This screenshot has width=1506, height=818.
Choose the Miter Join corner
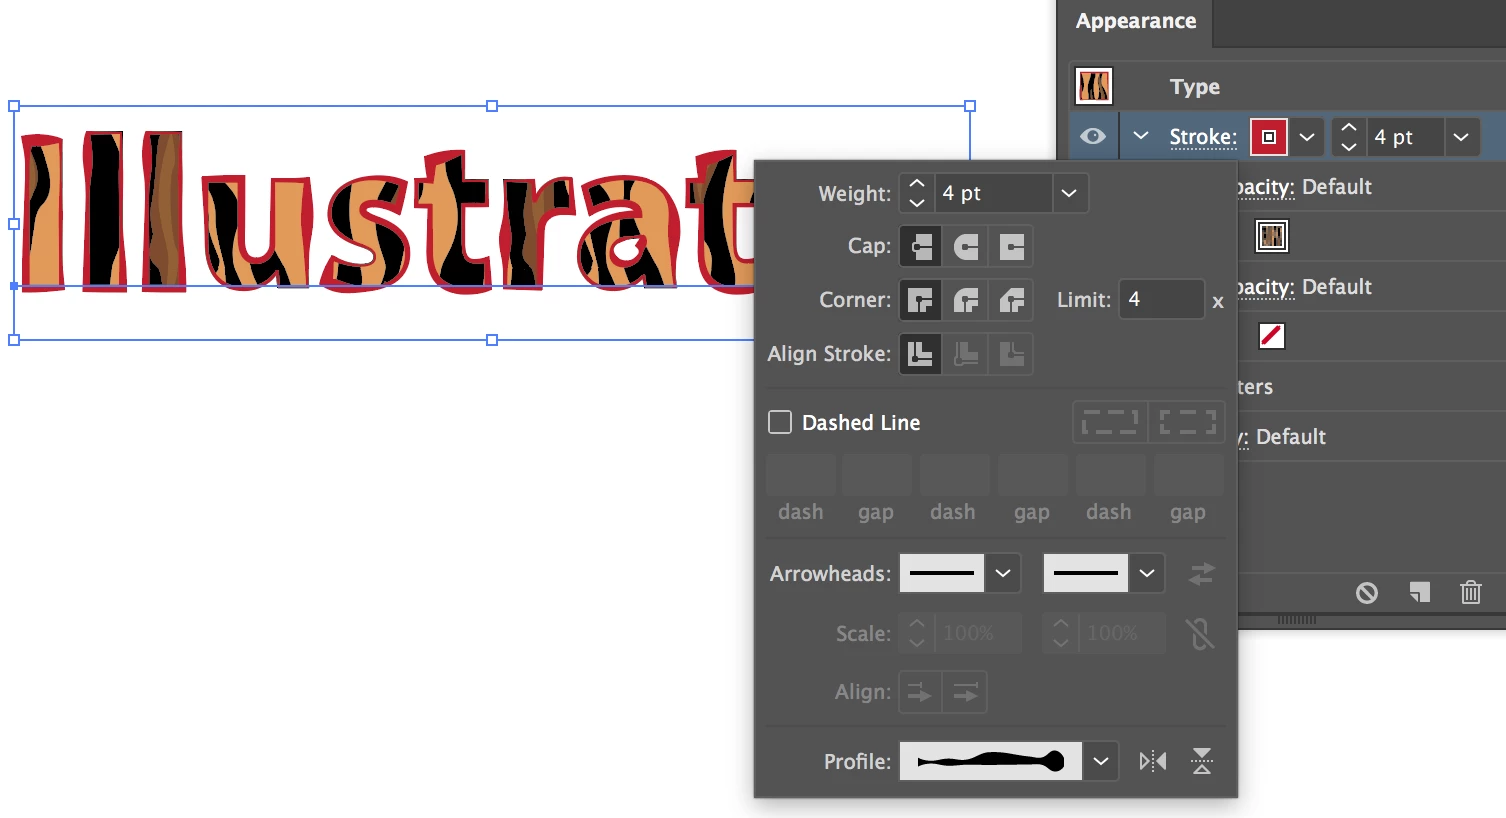pos(921,300)
